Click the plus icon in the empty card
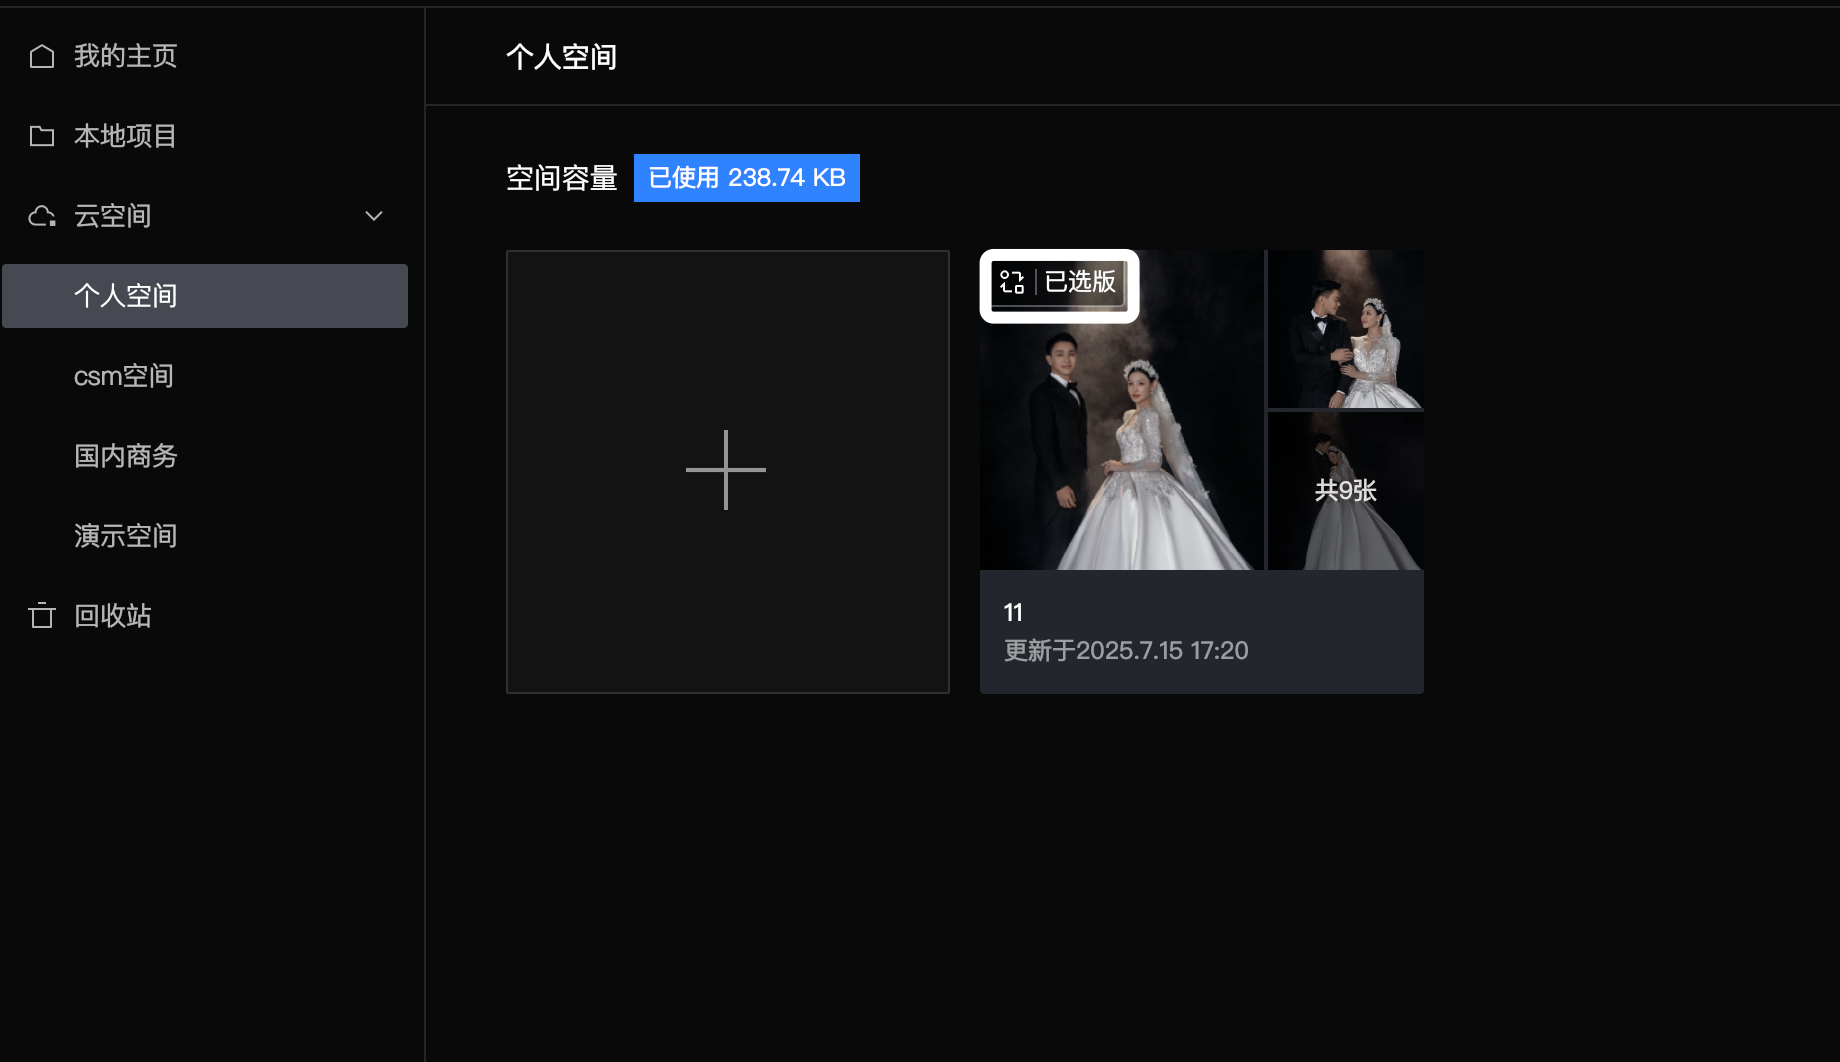 726,470
